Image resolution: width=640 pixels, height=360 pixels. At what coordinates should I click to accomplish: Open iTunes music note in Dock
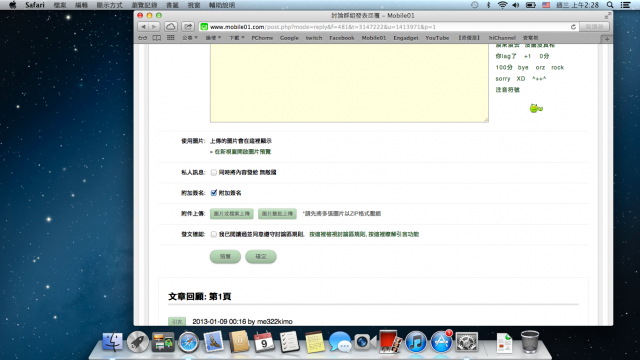[x=416, y=342]
